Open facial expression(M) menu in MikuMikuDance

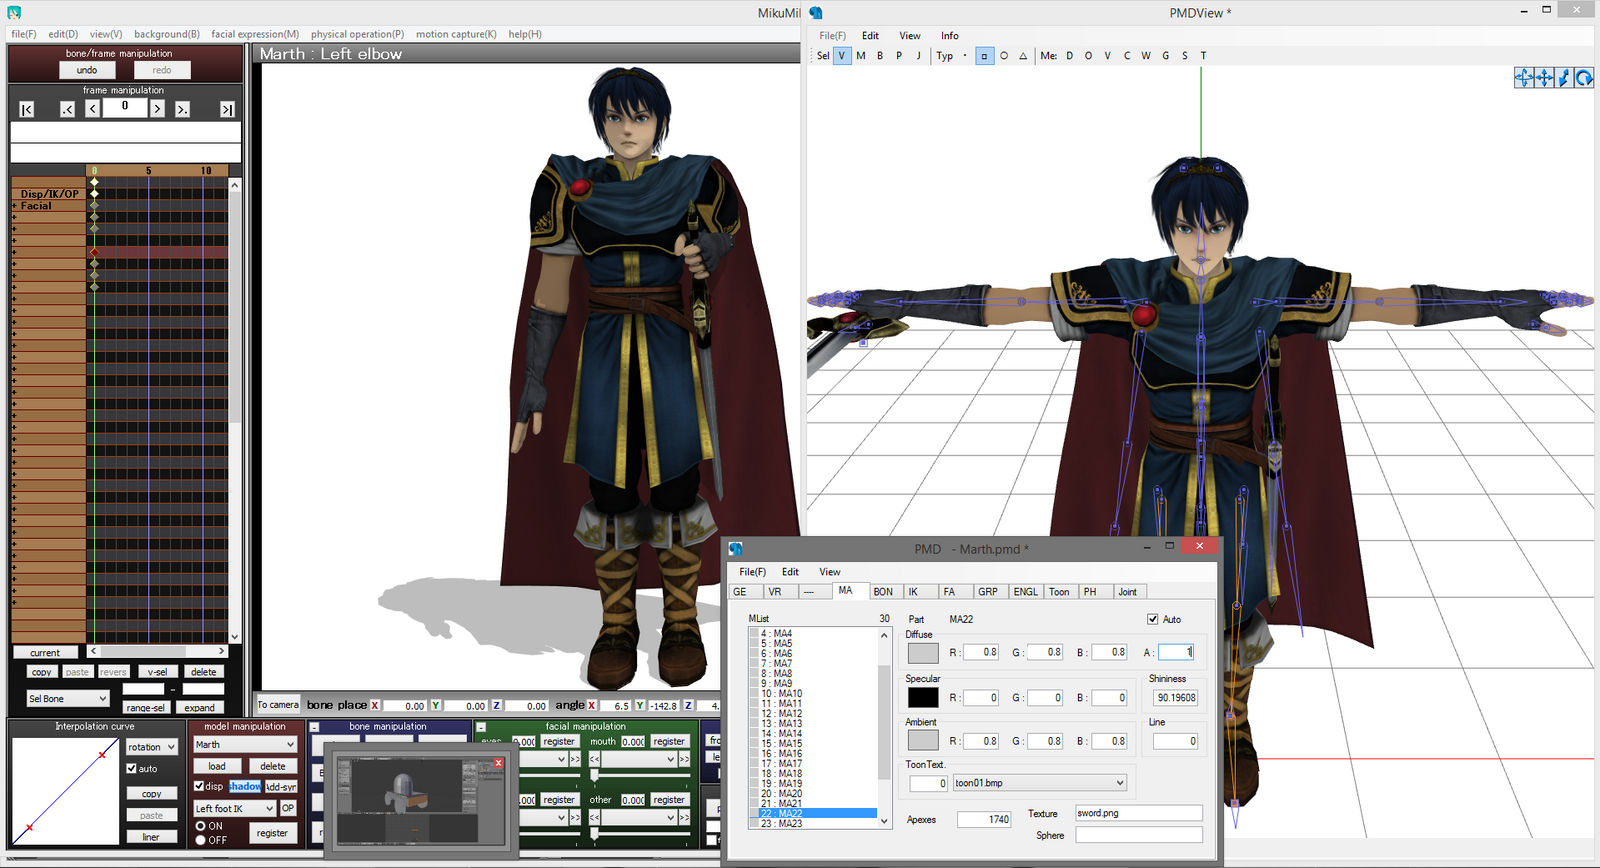click(255, 34)
